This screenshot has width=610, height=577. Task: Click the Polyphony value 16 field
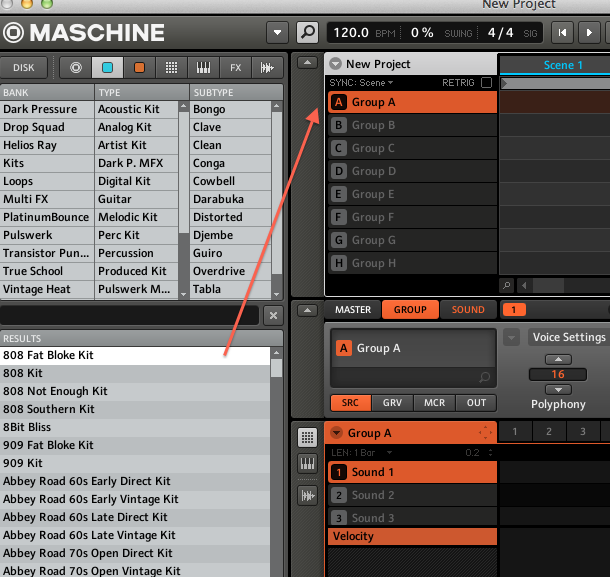[558, 374]
